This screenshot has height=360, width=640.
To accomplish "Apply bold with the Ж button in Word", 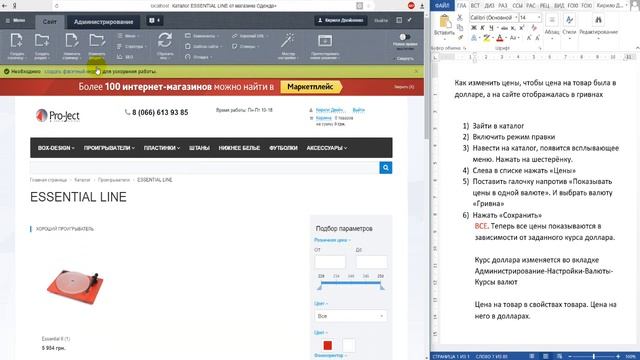I will click(474, 28).
